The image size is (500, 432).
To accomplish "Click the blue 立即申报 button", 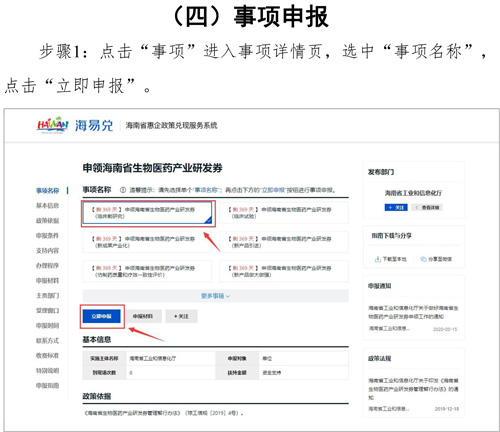I will (x=101, y=316).
